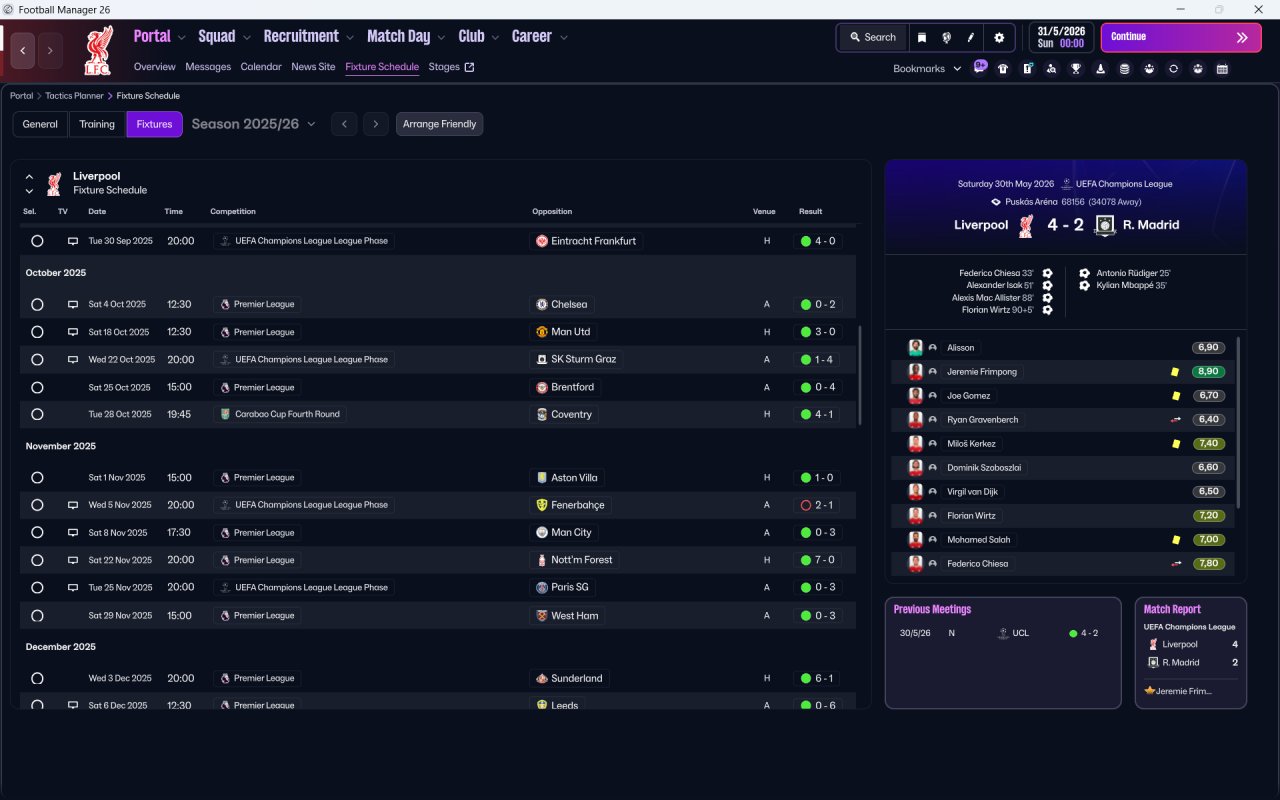The image size is (1280, 800).
Task: Open the Season 2025/26 dropdown
Action: (253, 124)
